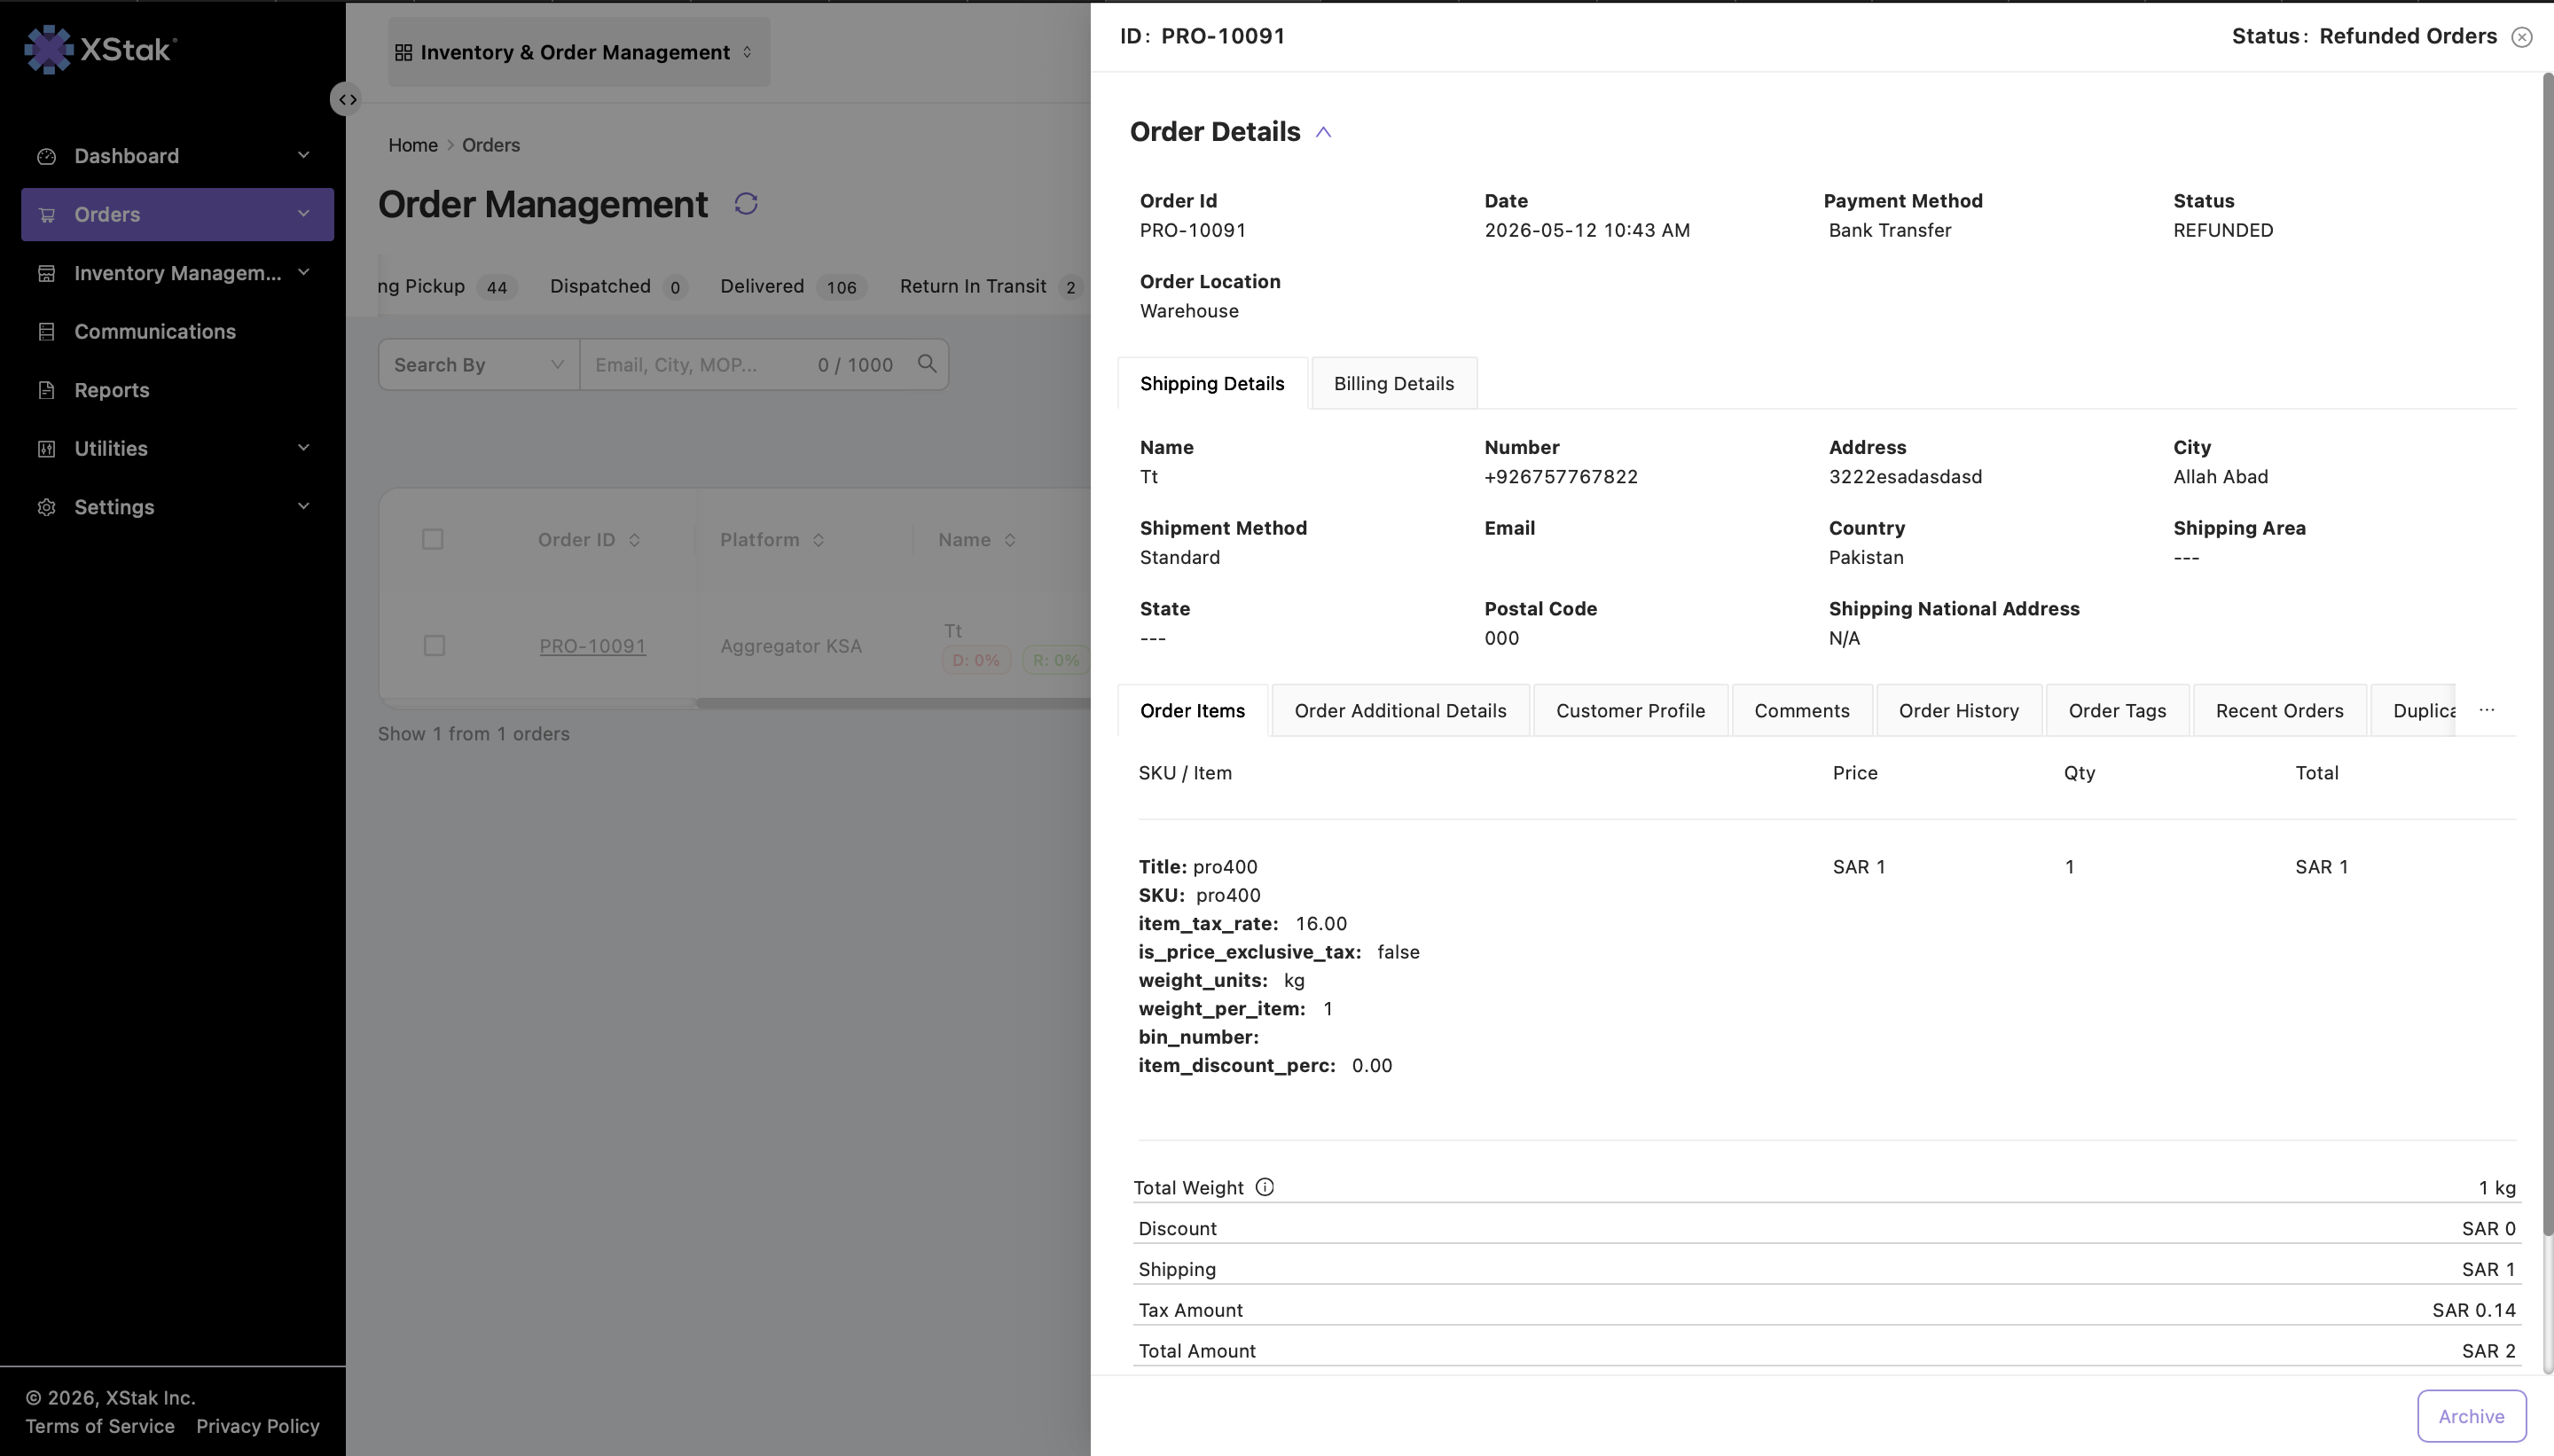The width and height of the screenshot is (2554, 1456).
Task: Click the Orders cart icon
Action: [46, 214]
